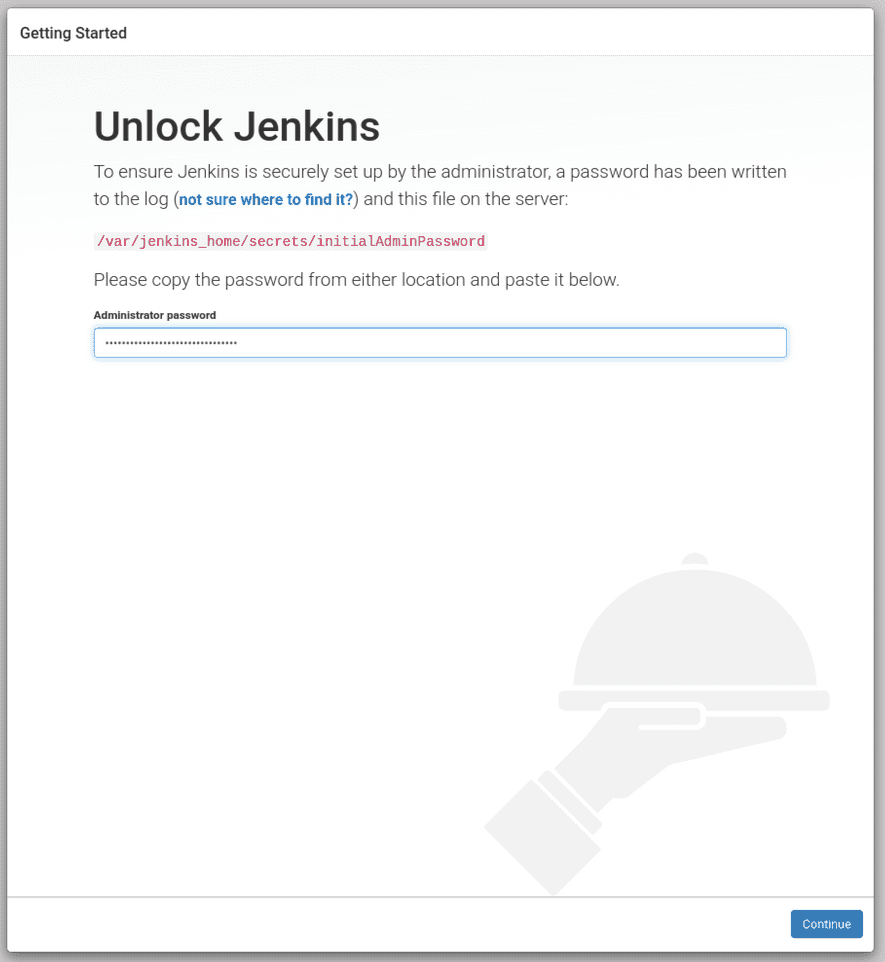
Task: Select the initialAdminPassword file path snippet
Action: click(290, 241)
